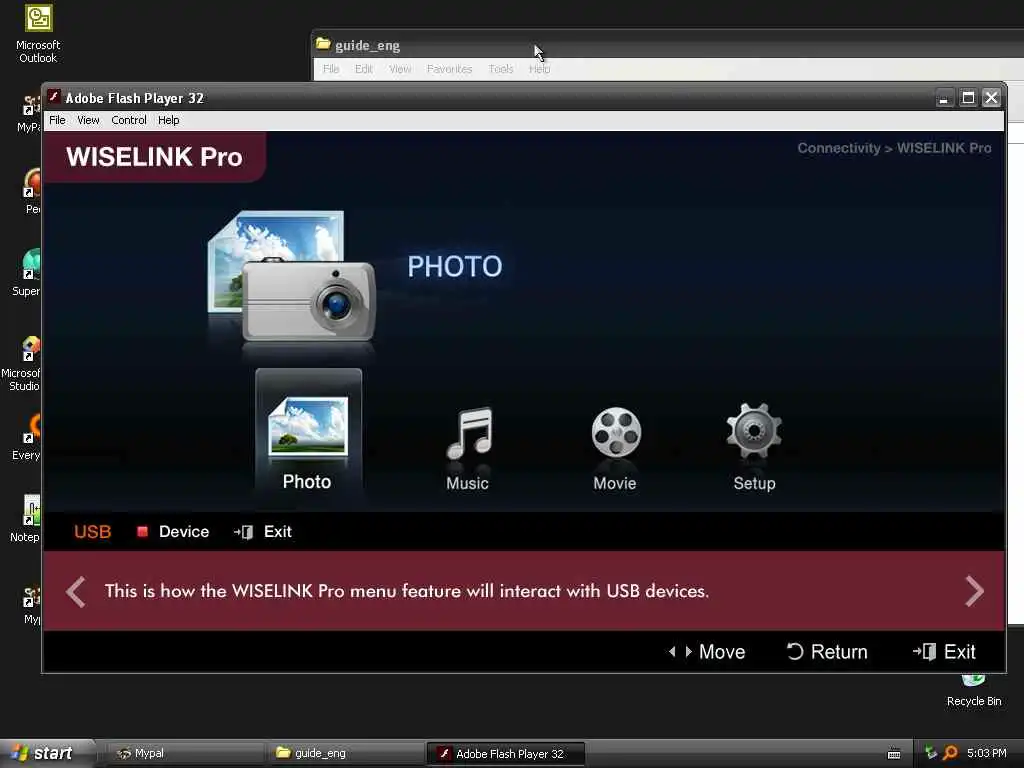Click the keyboard icon in taskbar
Screen dimensions: 1024x768
click(894, 754)
